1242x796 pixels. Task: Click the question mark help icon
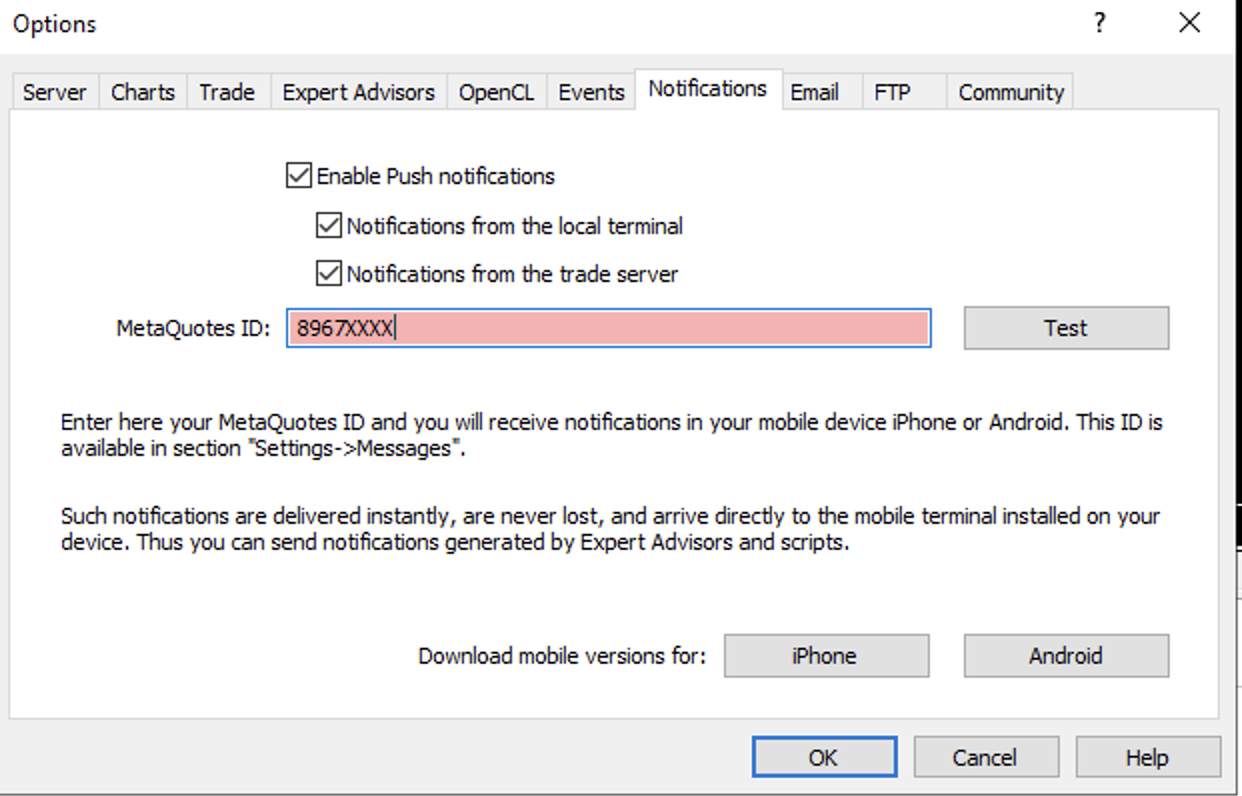[x=1100, y=23]
